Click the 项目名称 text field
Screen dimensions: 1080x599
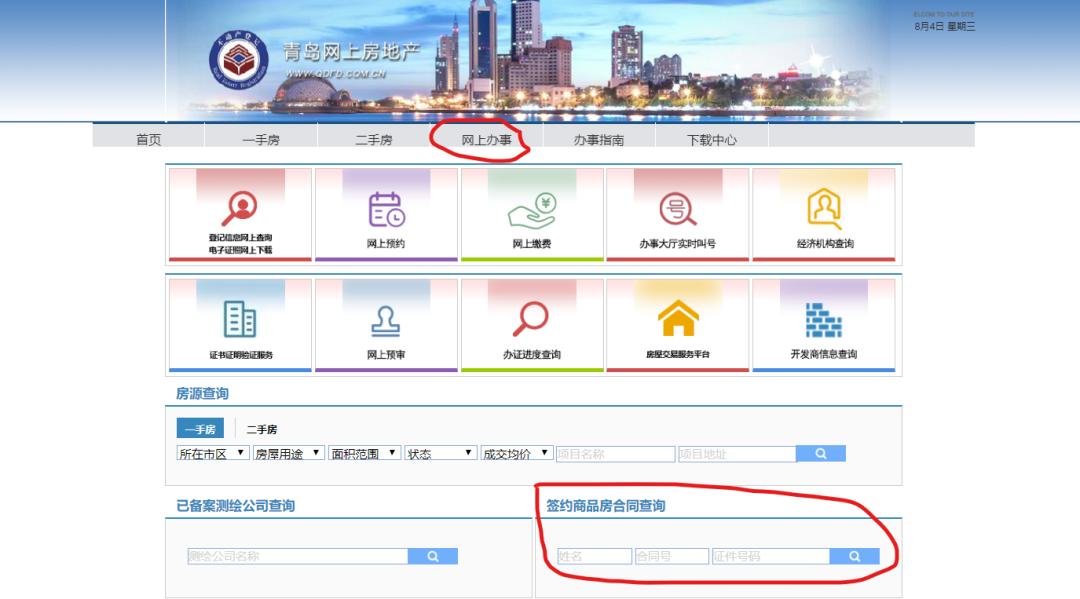coord(614,453)
